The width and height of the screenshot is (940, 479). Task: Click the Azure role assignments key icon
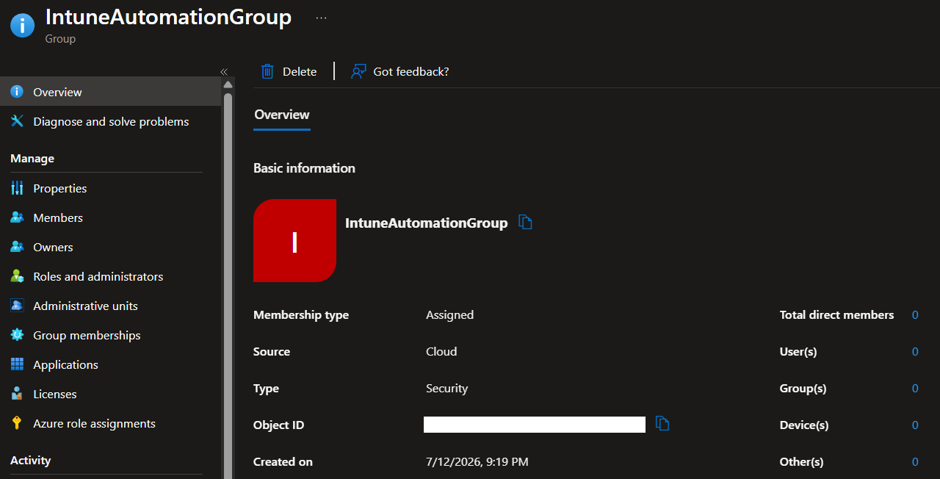(x=17, y=423)
